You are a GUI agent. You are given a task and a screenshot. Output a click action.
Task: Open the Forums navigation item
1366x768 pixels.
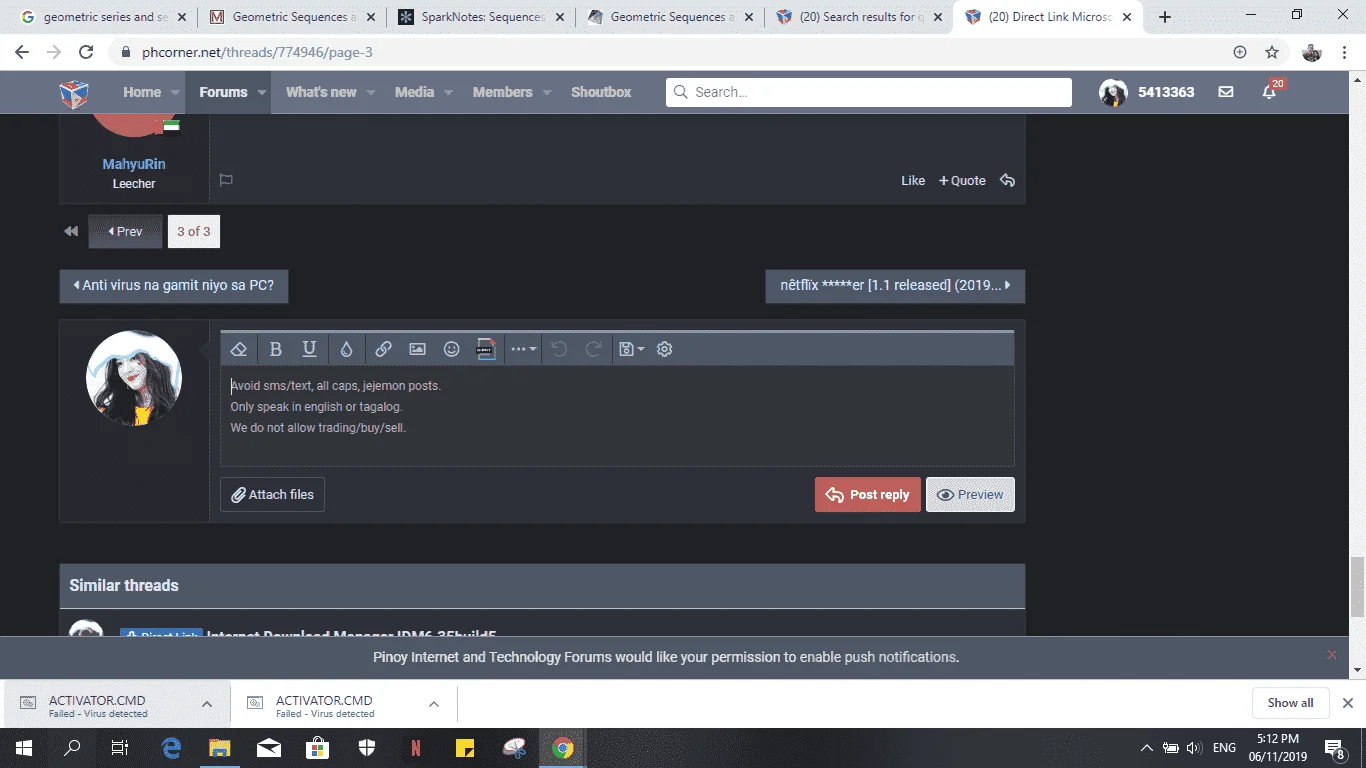tap(223, 92)
